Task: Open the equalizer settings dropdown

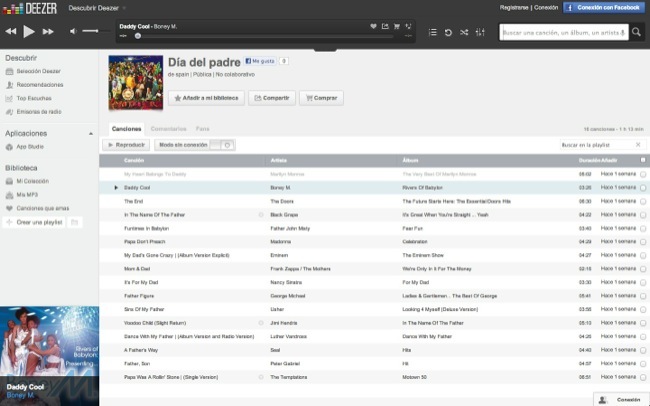Action: pos(483,32)
